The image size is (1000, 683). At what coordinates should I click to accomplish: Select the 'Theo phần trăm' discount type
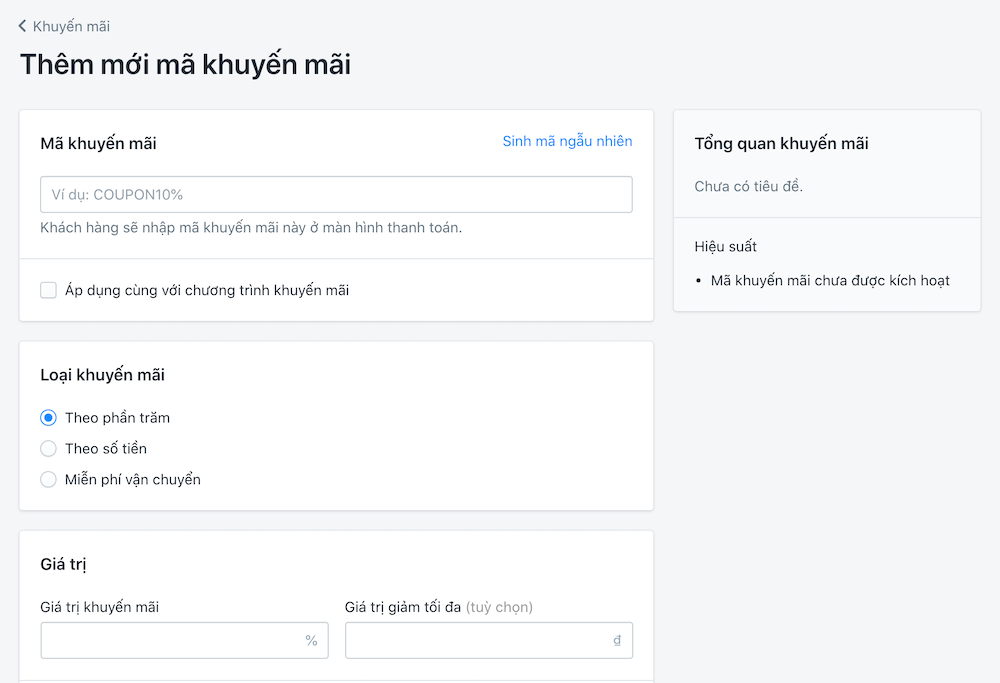point(48,417)
